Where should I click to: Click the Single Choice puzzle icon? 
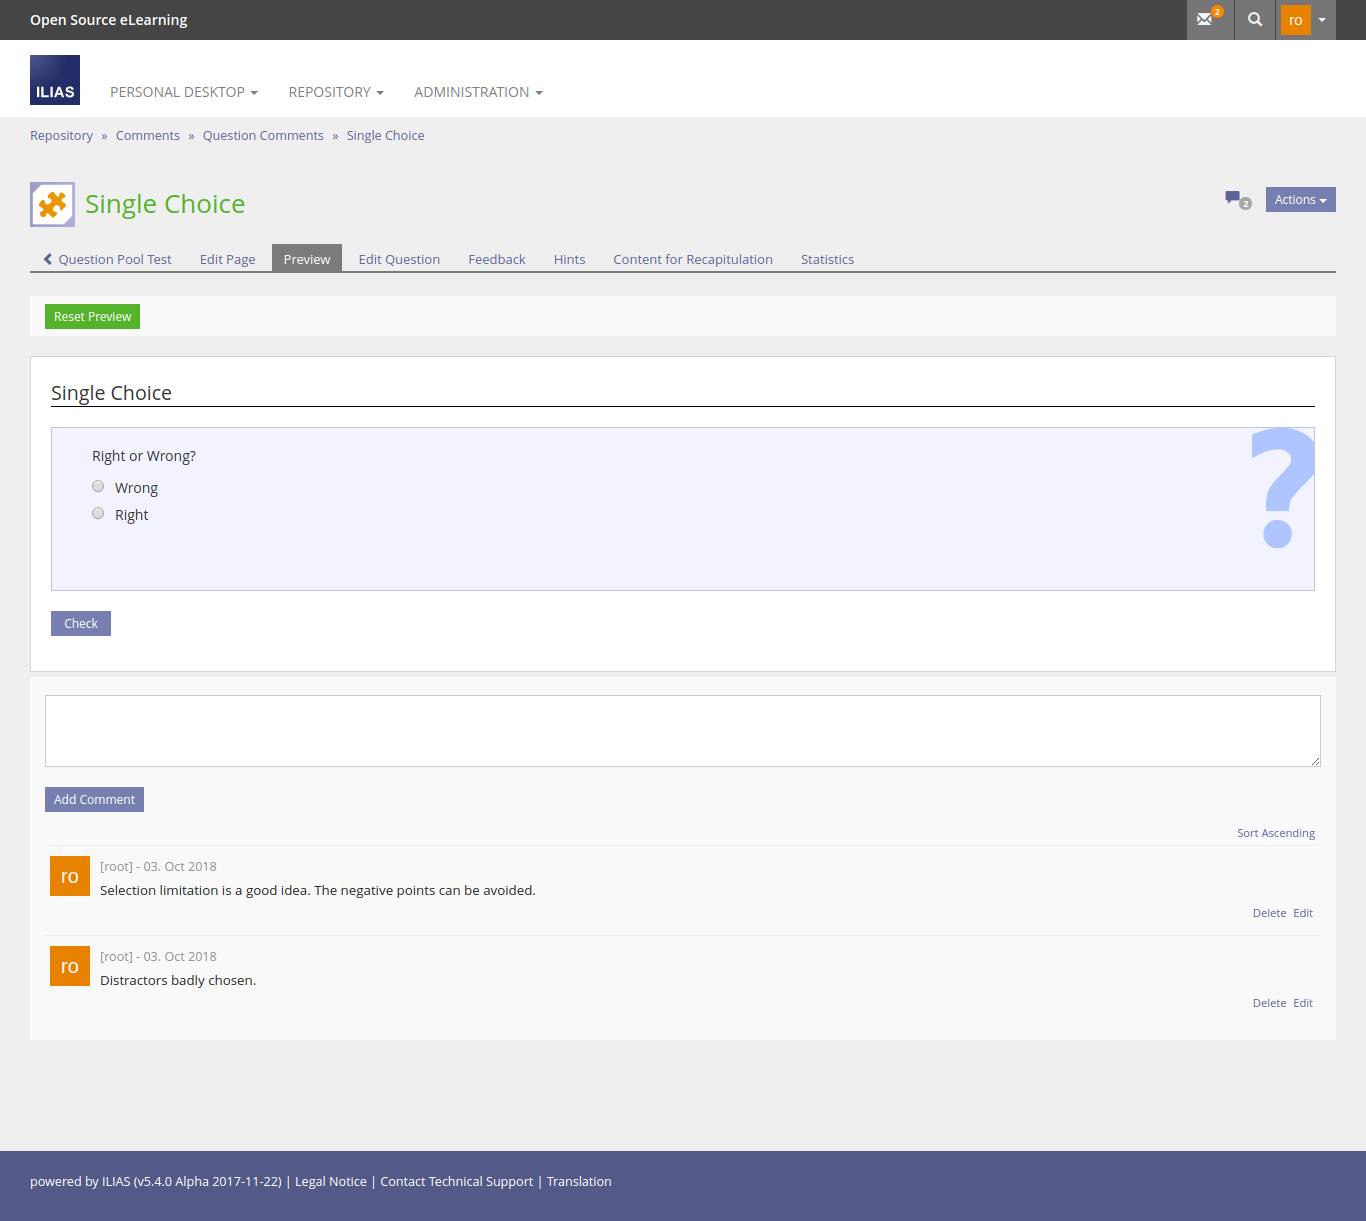[x=53, y=204]
